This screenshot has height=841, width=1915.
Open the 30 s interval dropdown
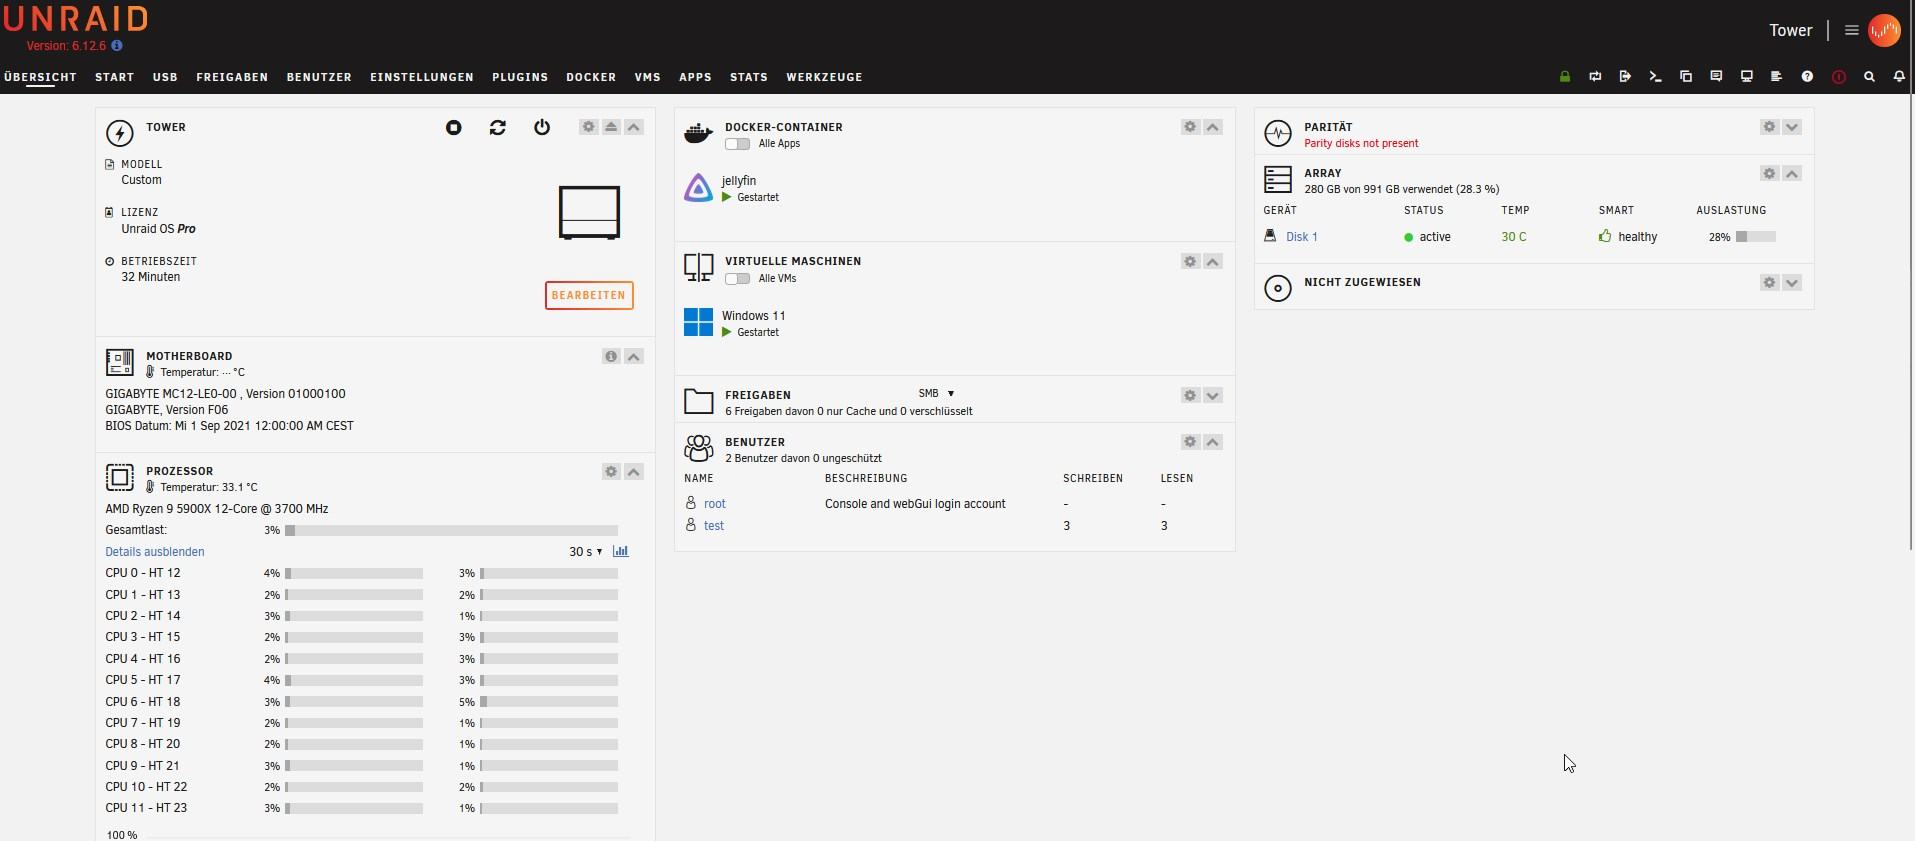click(585, 552)
